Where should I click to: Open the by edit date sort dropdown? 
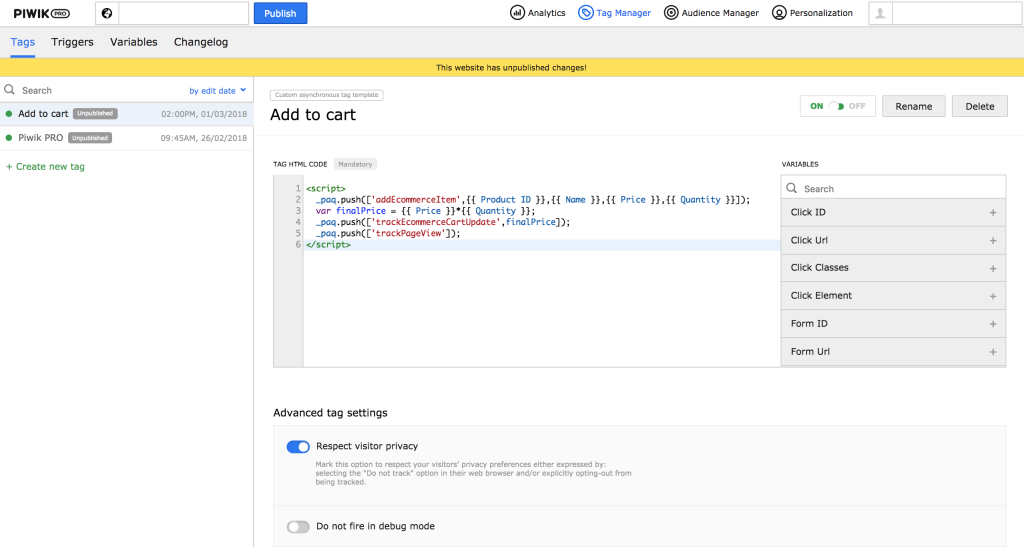[217, 91]
